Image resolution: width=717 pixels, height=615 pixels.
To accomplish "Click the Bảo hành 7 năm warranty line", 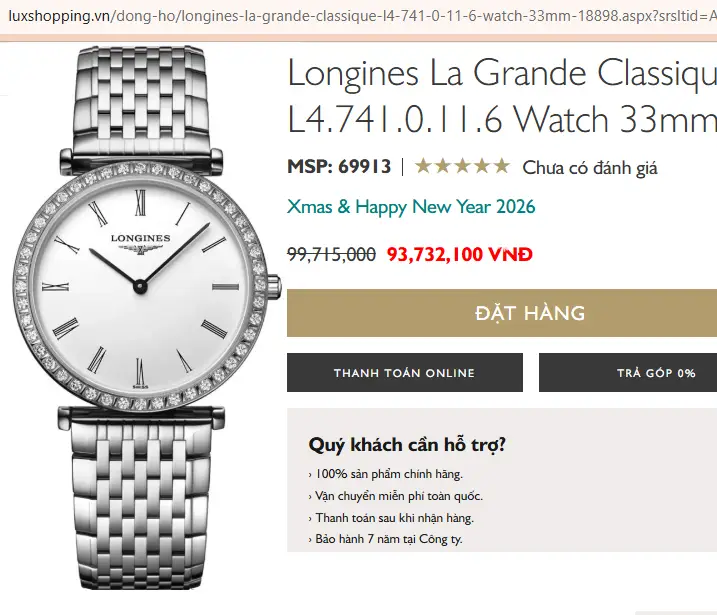I will click(386, 539).
